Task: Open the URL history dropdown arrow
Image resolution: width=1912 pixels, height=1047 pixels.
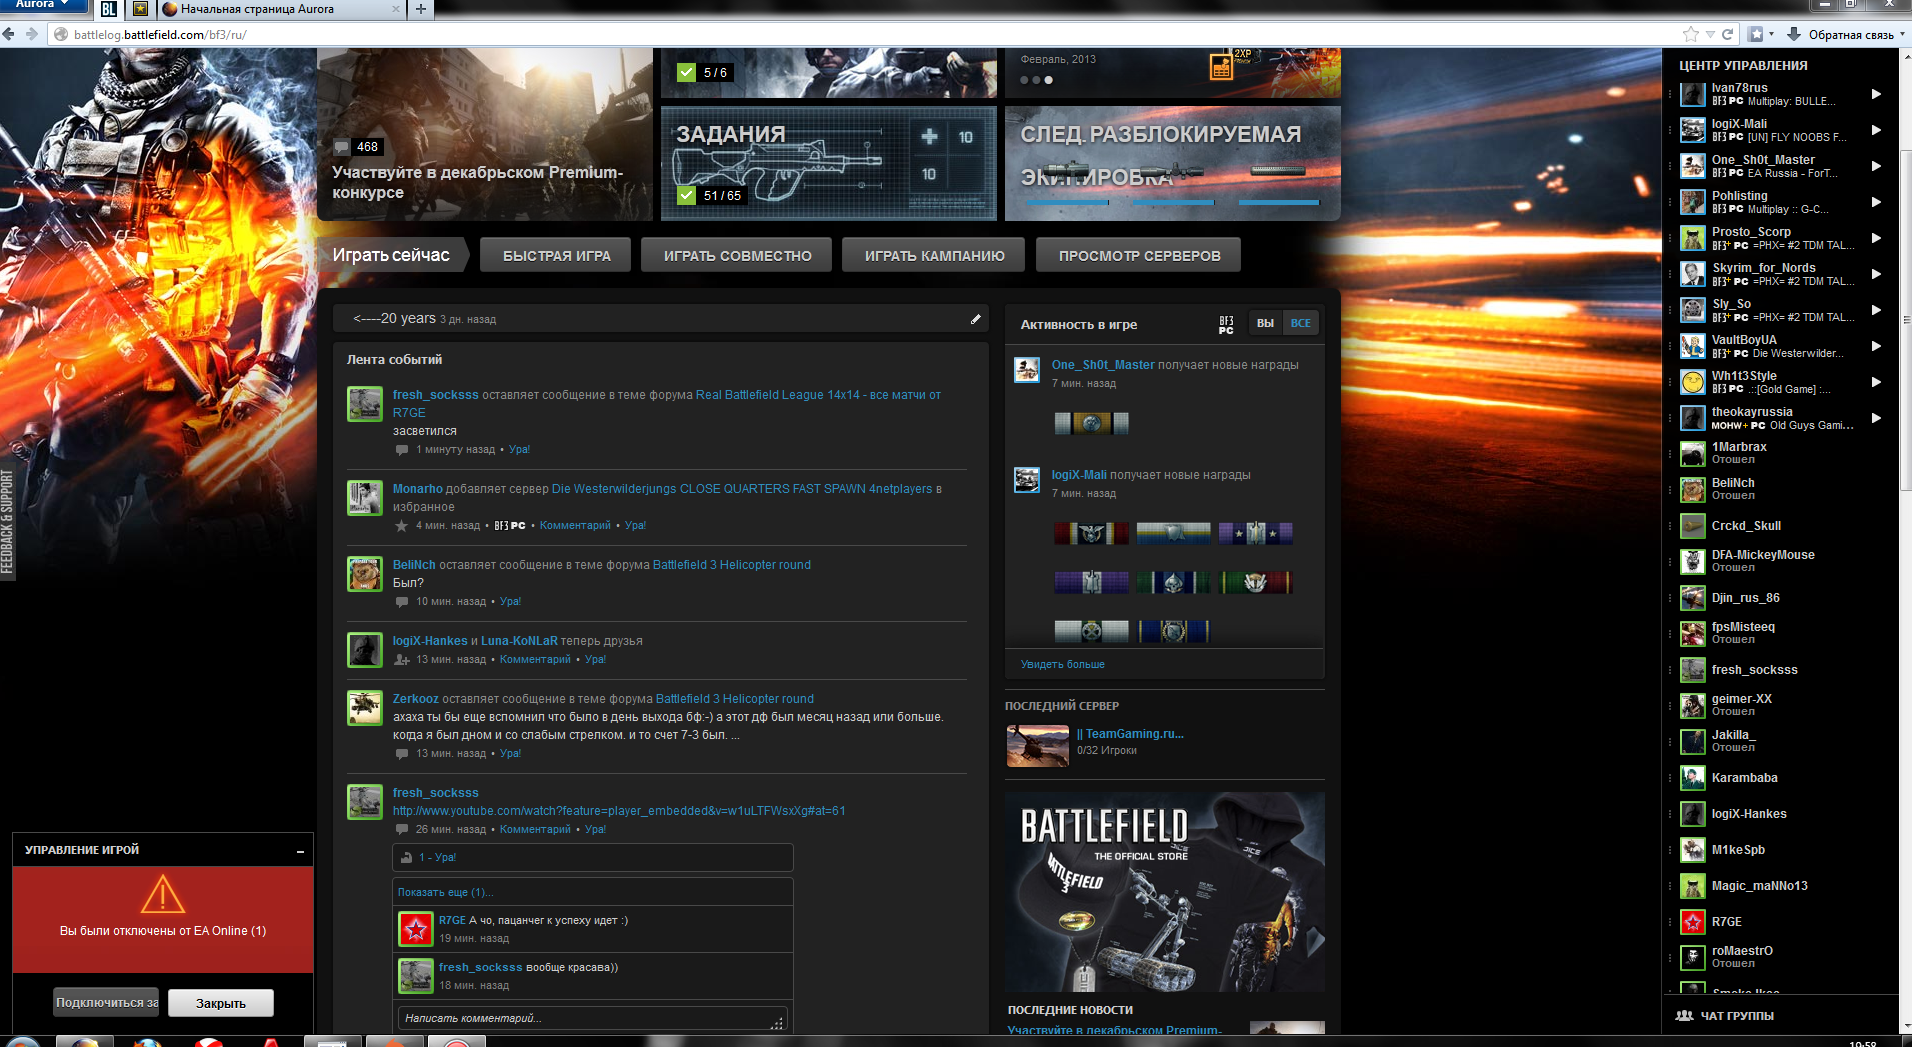Action: (x=1711, y=34)
